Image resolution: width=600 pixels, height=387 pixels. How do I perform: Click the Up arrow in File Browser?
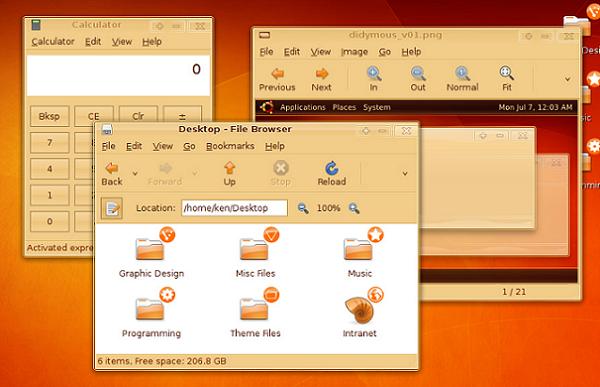point(229,168)
